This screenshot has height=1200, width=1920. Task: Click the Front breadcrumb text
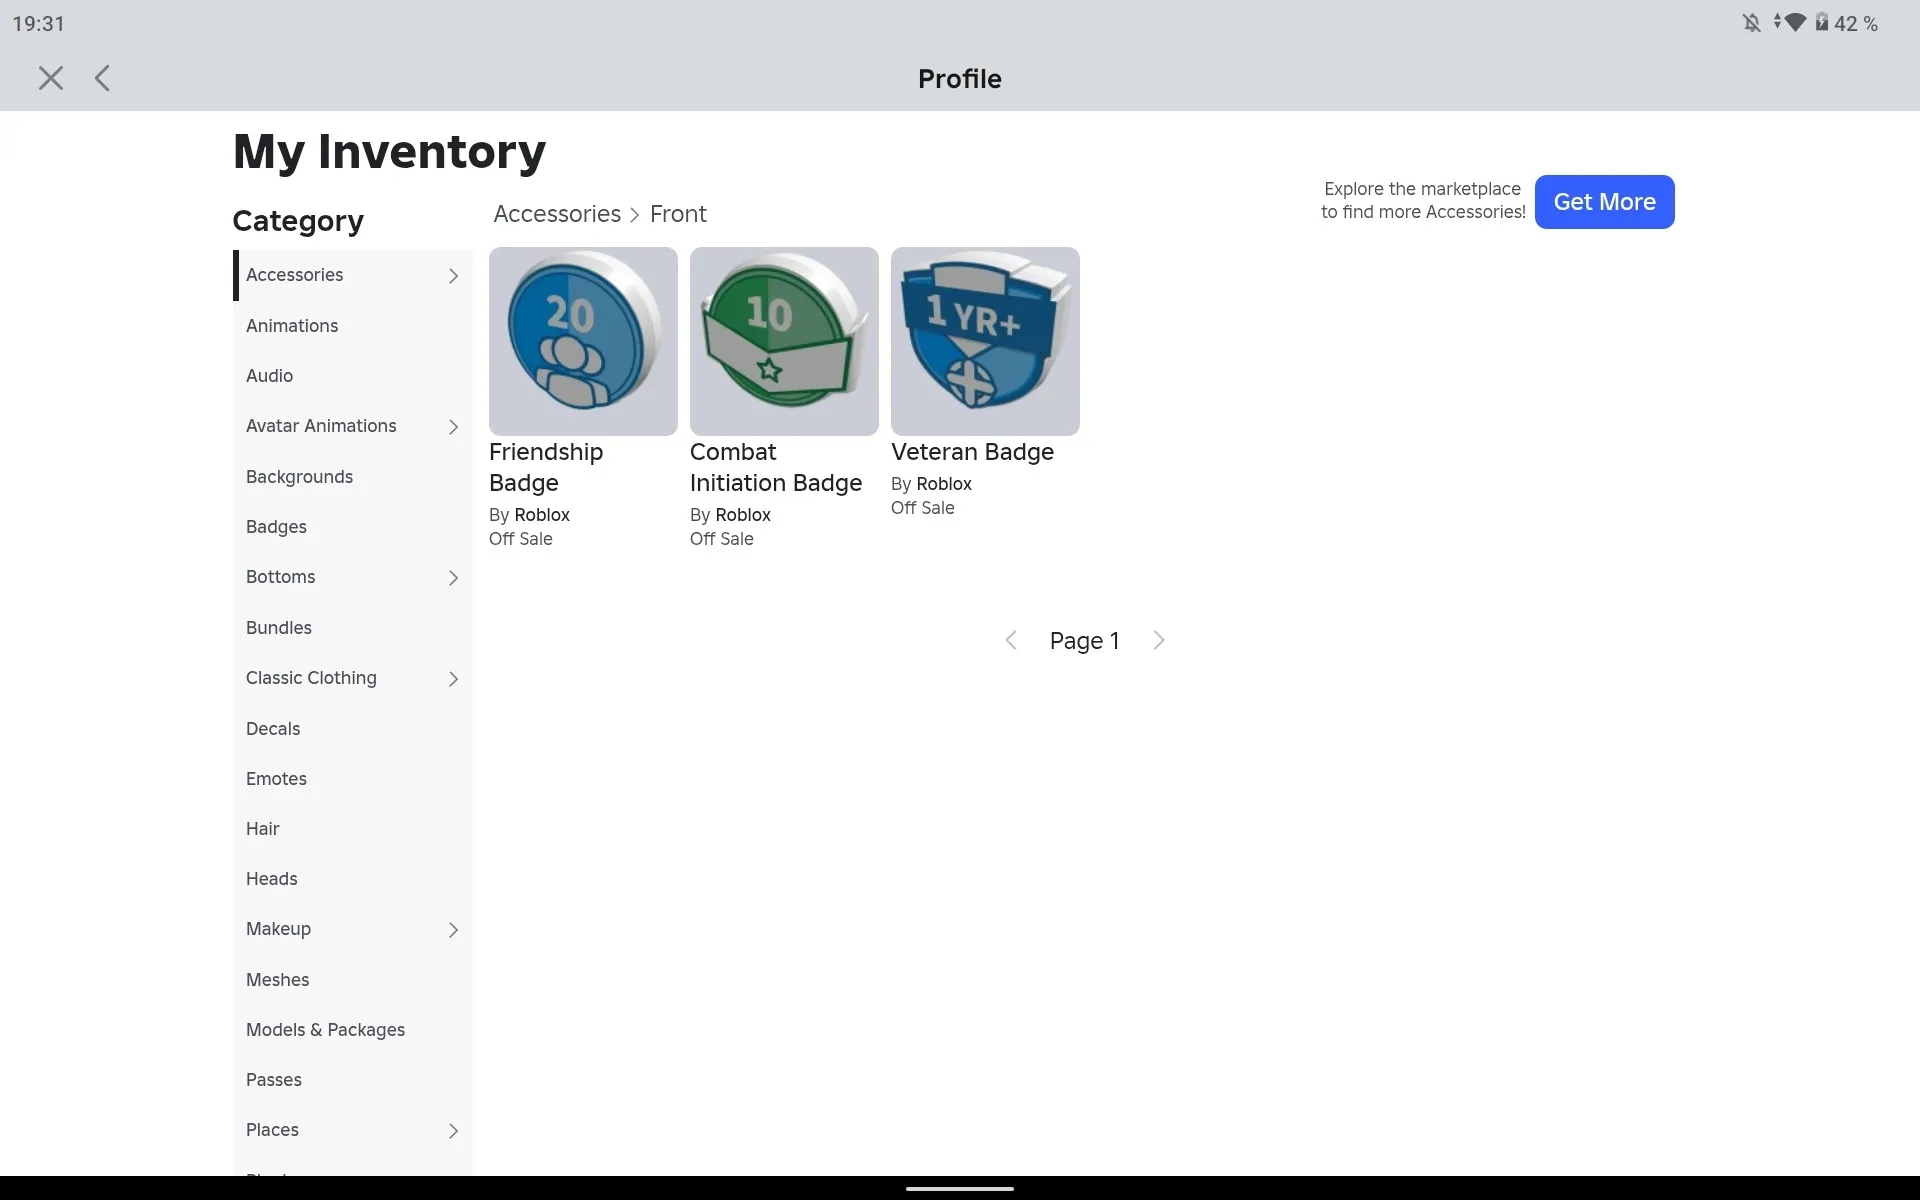coord(678,214)
